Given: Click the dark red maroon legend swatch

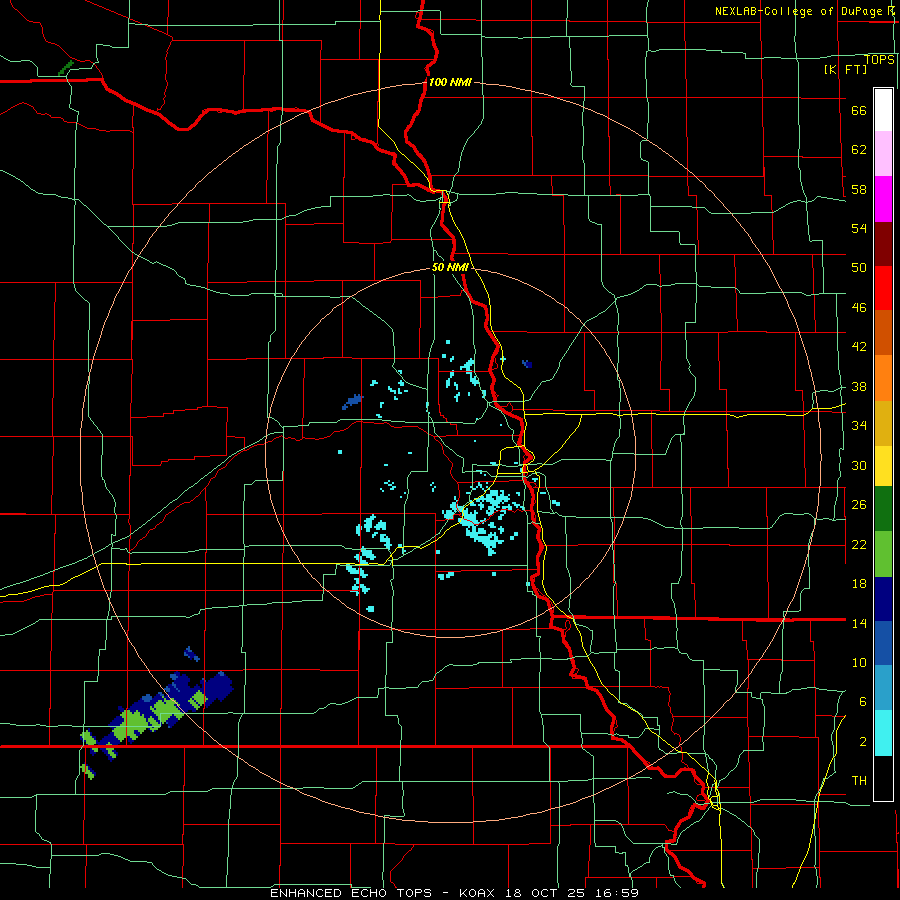Looking at the screenshot, I should coord(883,245).
